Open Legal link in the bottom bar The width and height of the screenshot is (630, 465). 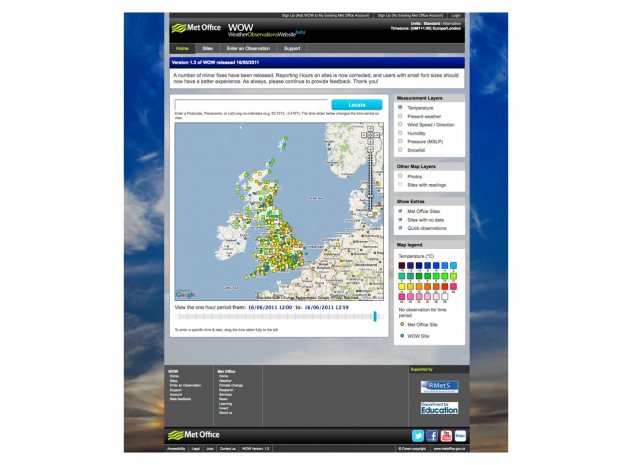[x=196, y=449]
